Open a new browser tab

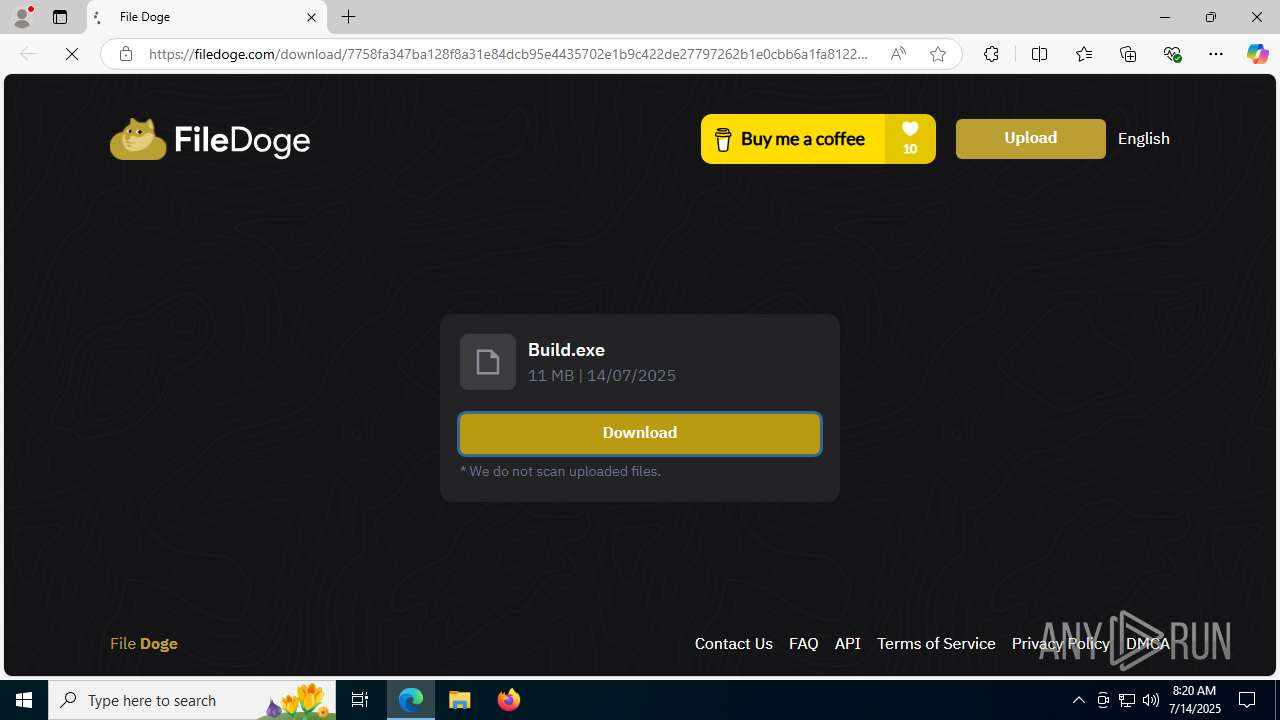348,17
